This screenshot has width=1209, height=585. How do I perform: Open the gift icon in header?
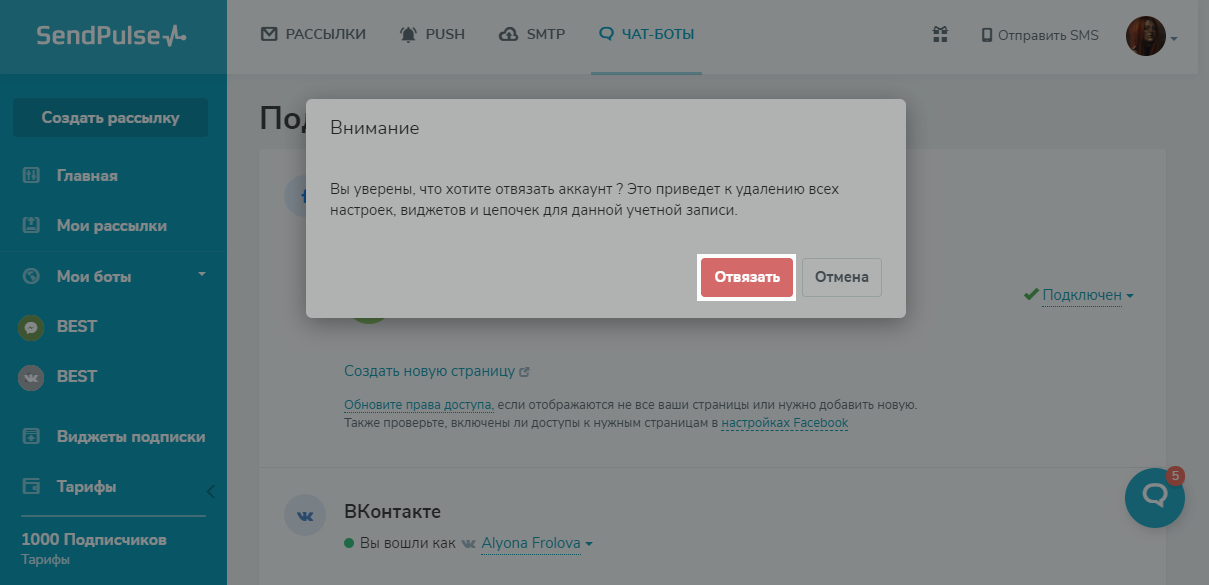[940, 35]
